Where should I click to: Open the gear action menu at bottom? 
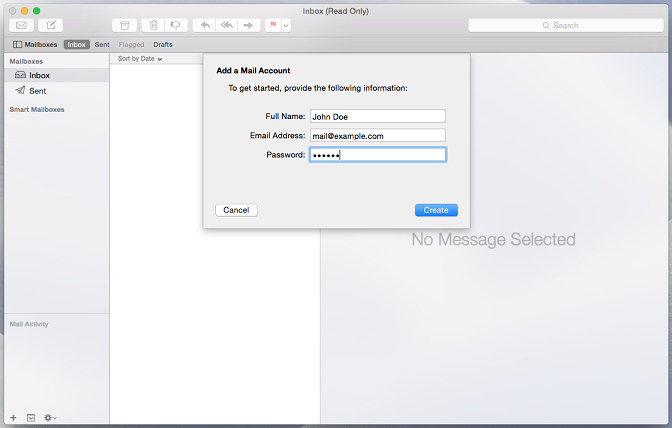tap(50, 417)
